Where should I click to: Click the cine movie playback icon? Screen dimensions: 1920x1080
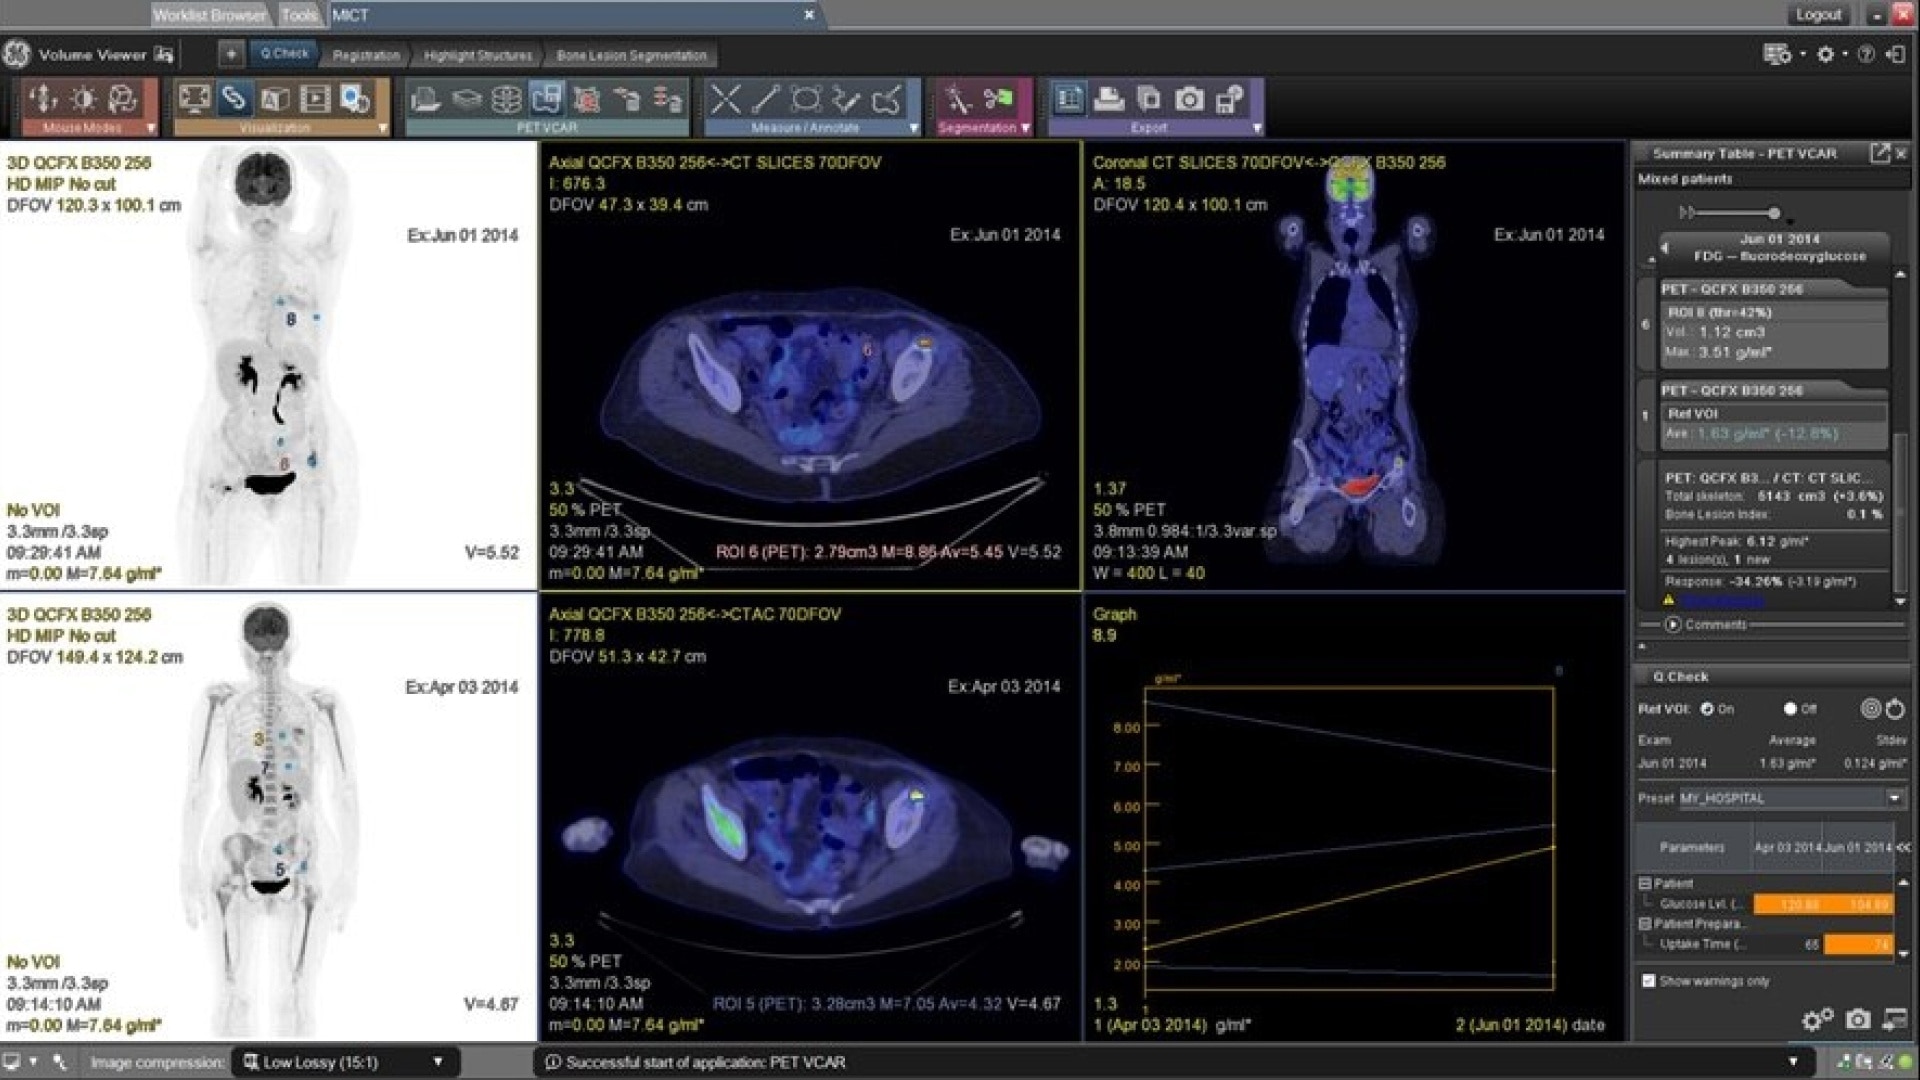tap(315, 99)
